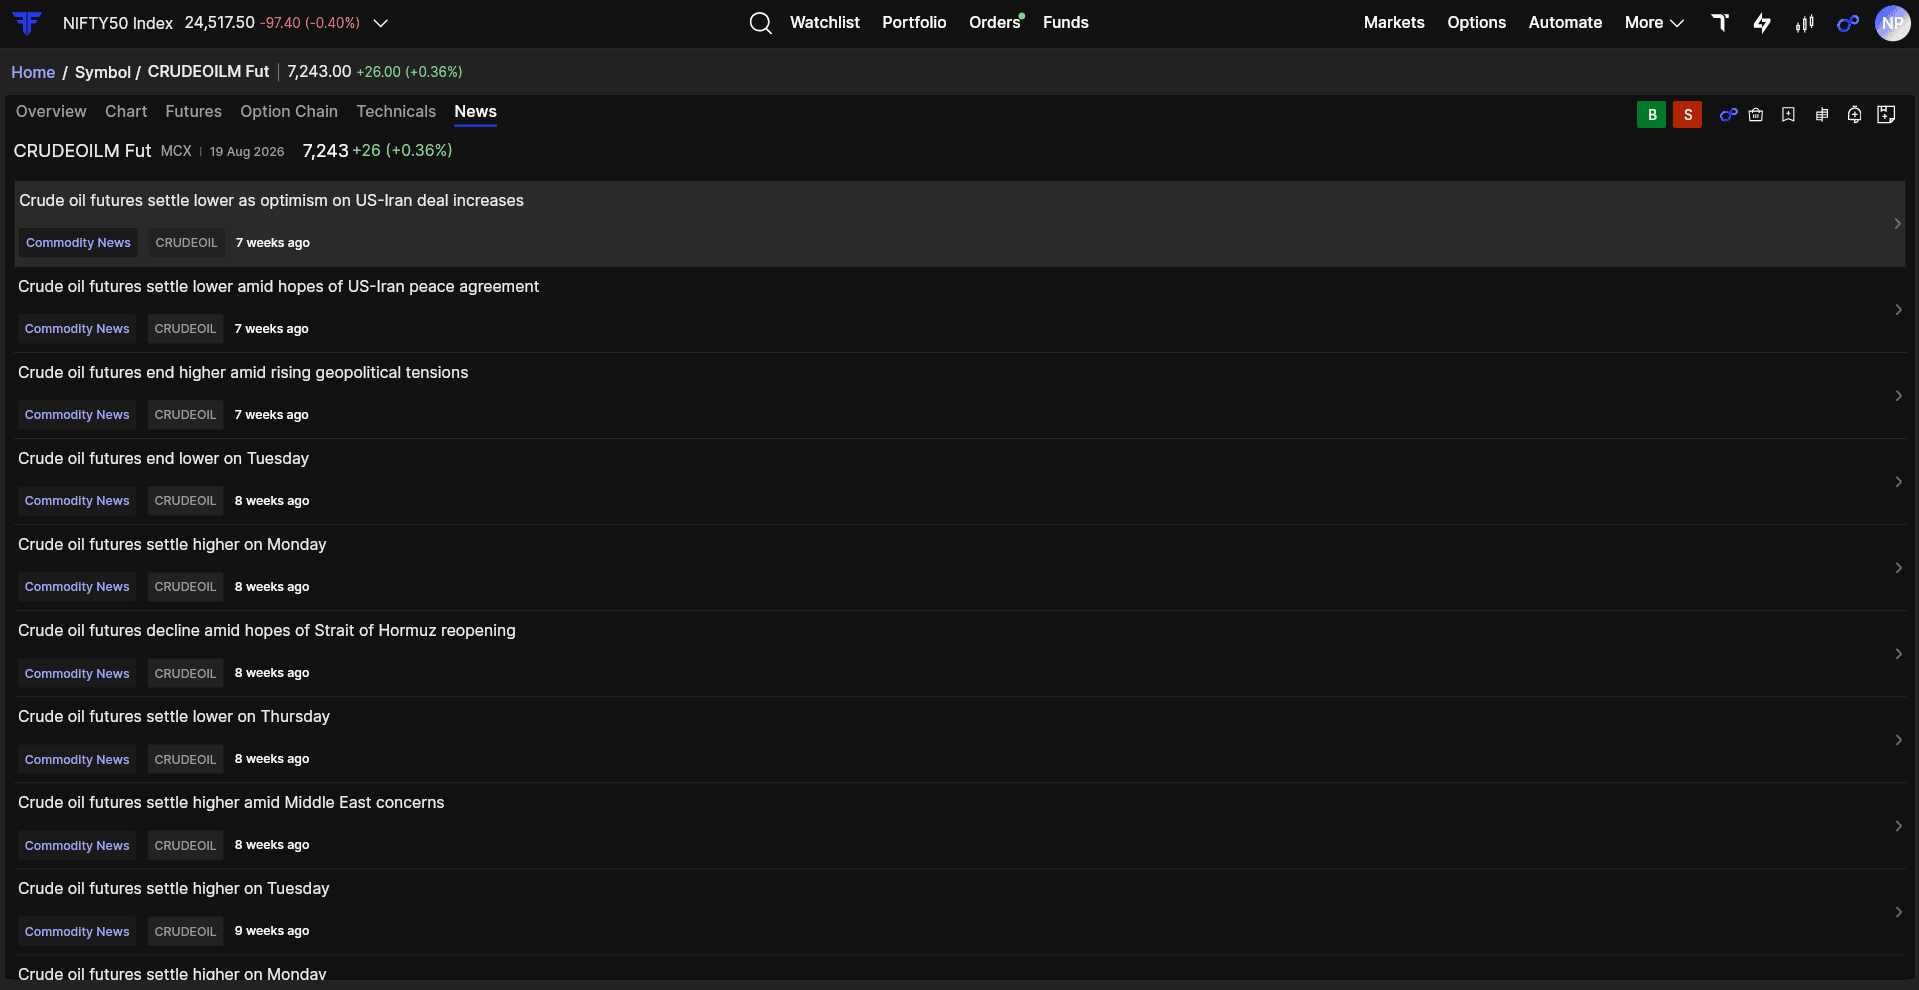Click the '9 weeks ago' timestamp
Viewport: 1919px width, 990px height.
click(x=272, y=931)
